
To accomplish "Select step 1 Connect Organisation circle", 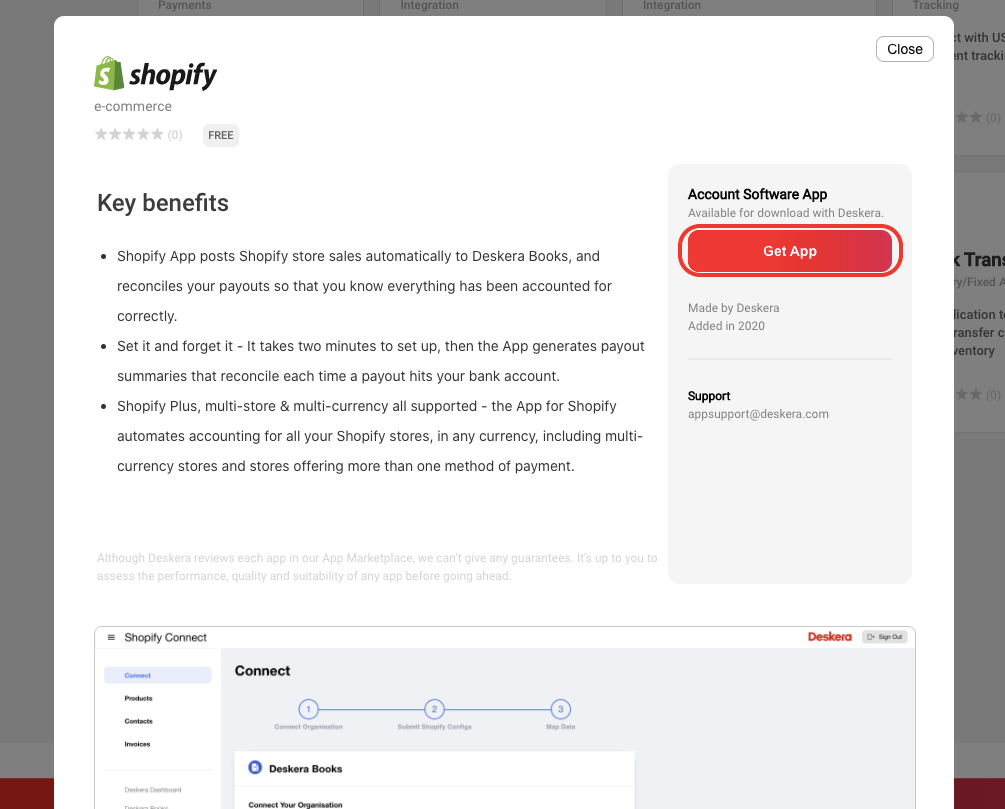I will [x=308, y=709].
